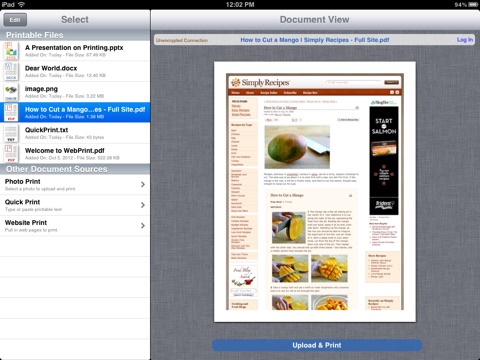Open QuickPrint.txt in the file list
Viewport: 480px width, 360px height.
[x=75, y=133]
